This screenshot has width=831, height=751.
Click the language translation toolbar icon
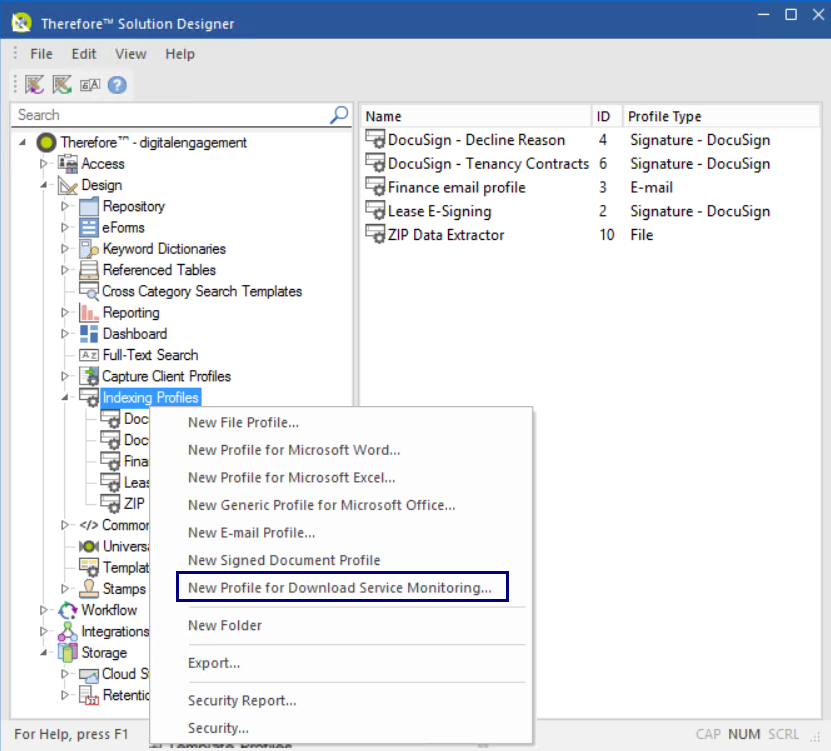[x=90, y=85]
